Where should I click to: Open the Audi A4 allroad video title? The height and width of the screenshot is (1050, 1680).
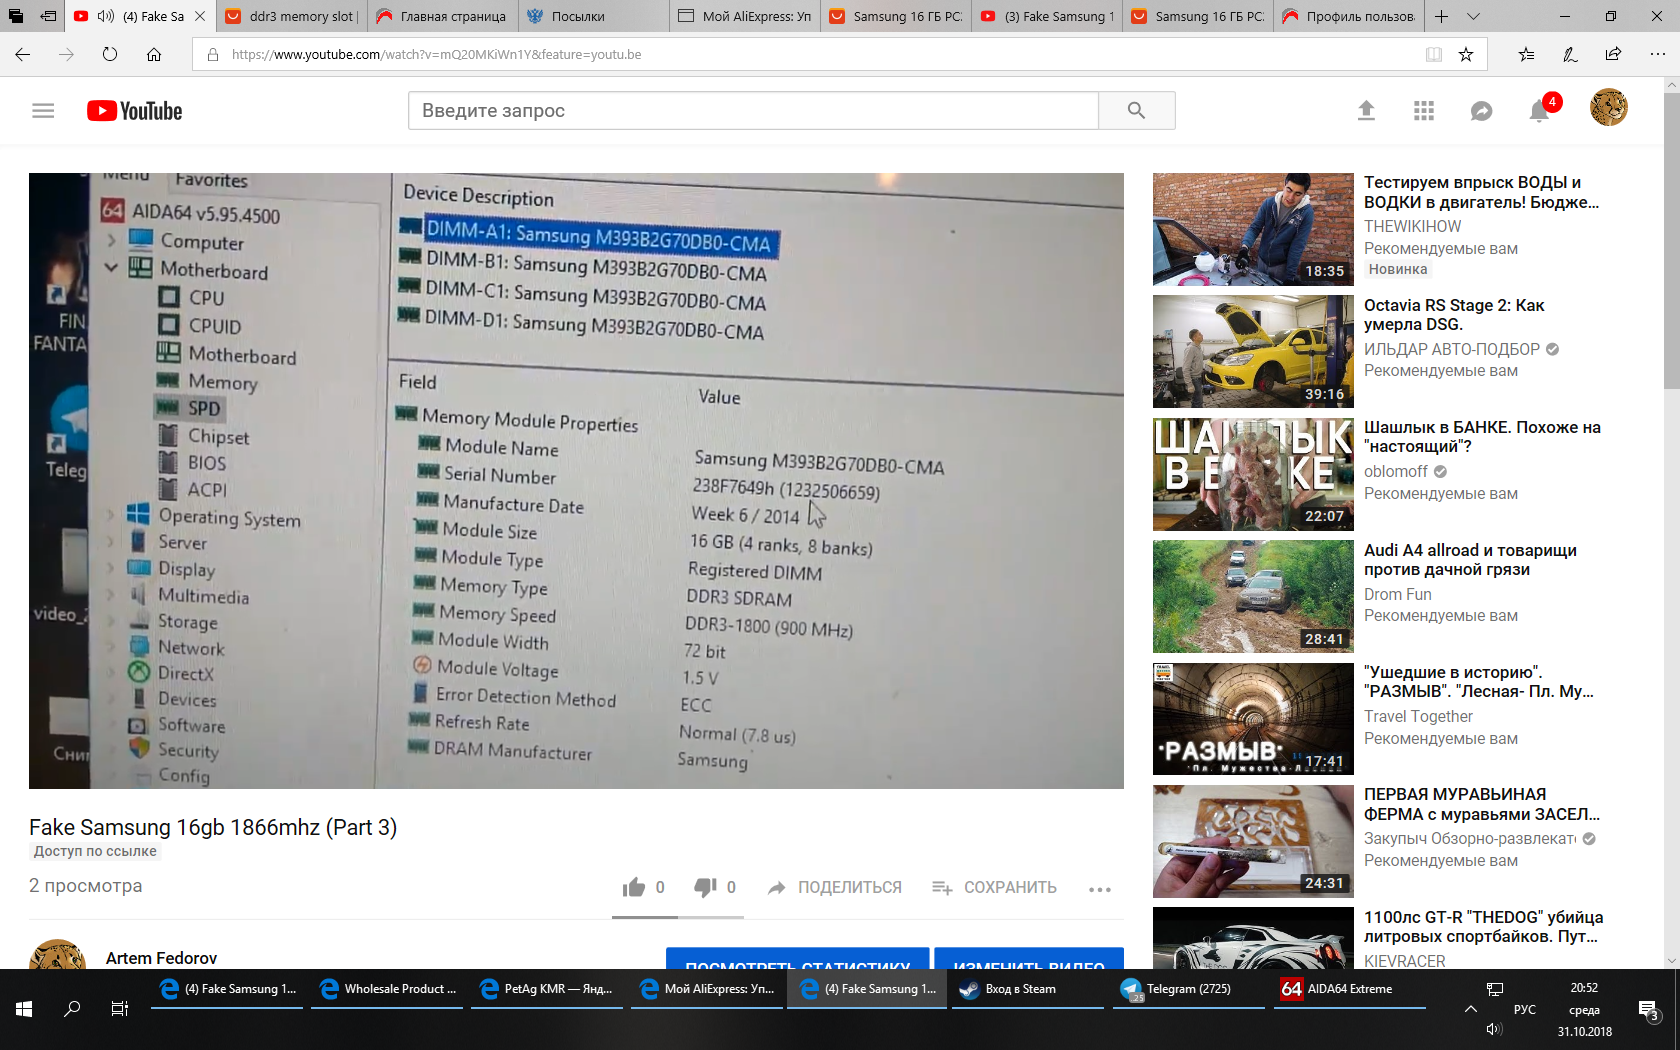[1470, 560]
